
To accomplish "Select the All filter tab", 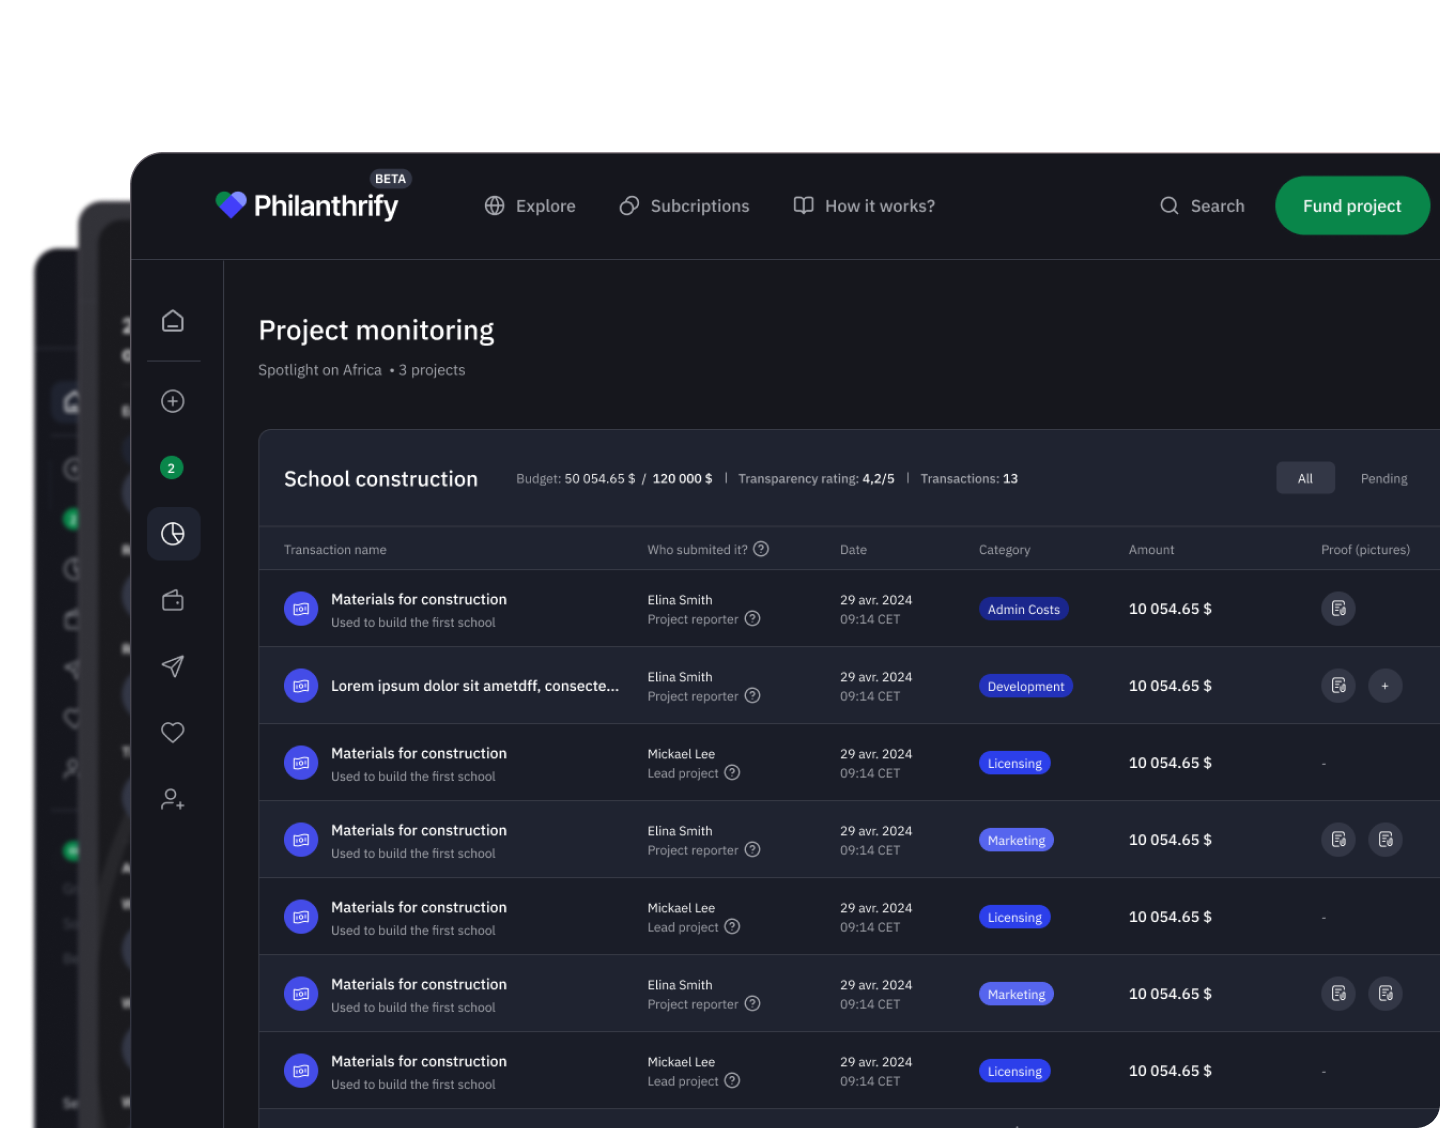I will (1305, 478).
